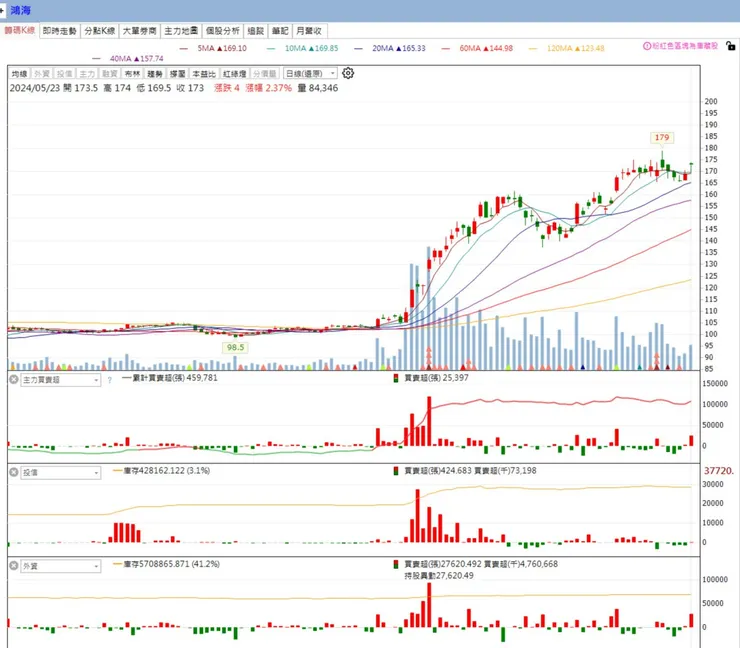Toggle the 主力 overlay button
Viewport: 740px width, 648px height.
tap(87, 74)
